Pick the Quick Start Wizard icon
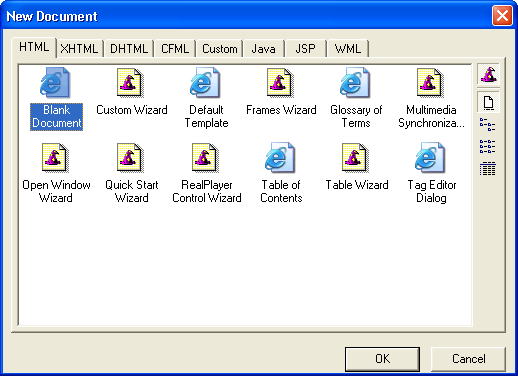This screenshot has height=376, width=518. coord(130,158)
